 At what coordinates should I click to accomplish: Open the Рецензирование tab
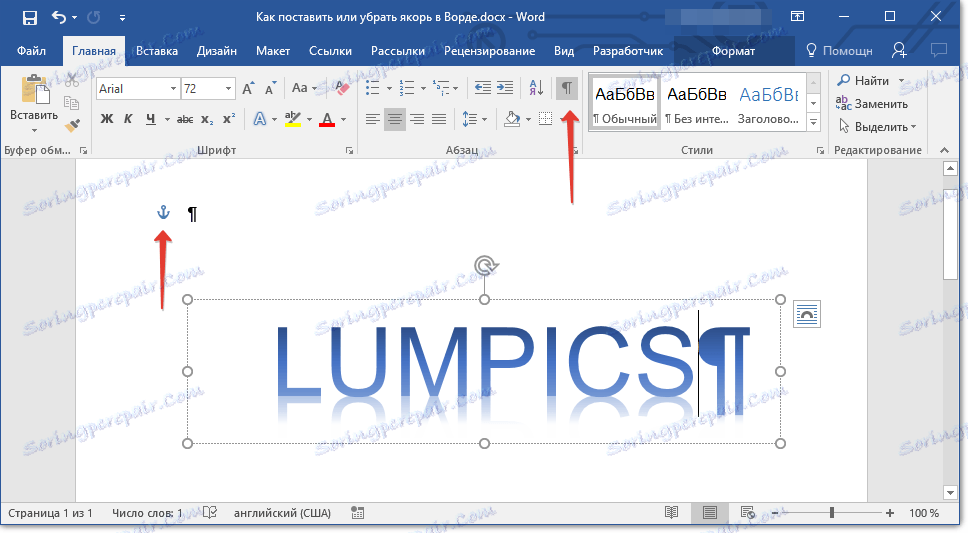coord(490,51)
